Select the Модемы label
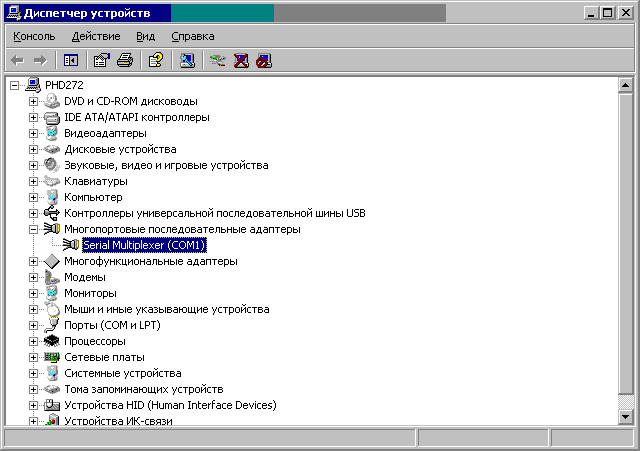Screen dimensions: 640x451 click(84, 277)
